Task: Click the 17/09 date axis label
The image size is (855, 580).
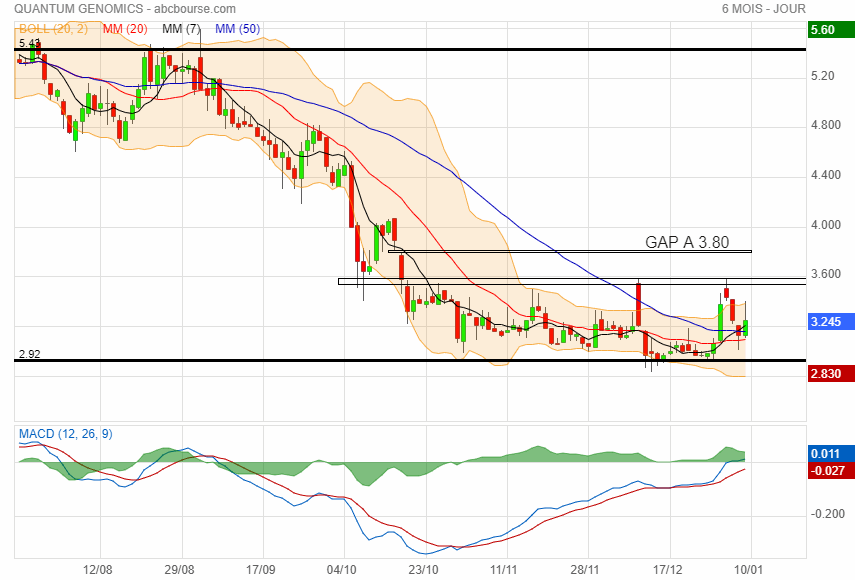Action: tap(261, 570)
